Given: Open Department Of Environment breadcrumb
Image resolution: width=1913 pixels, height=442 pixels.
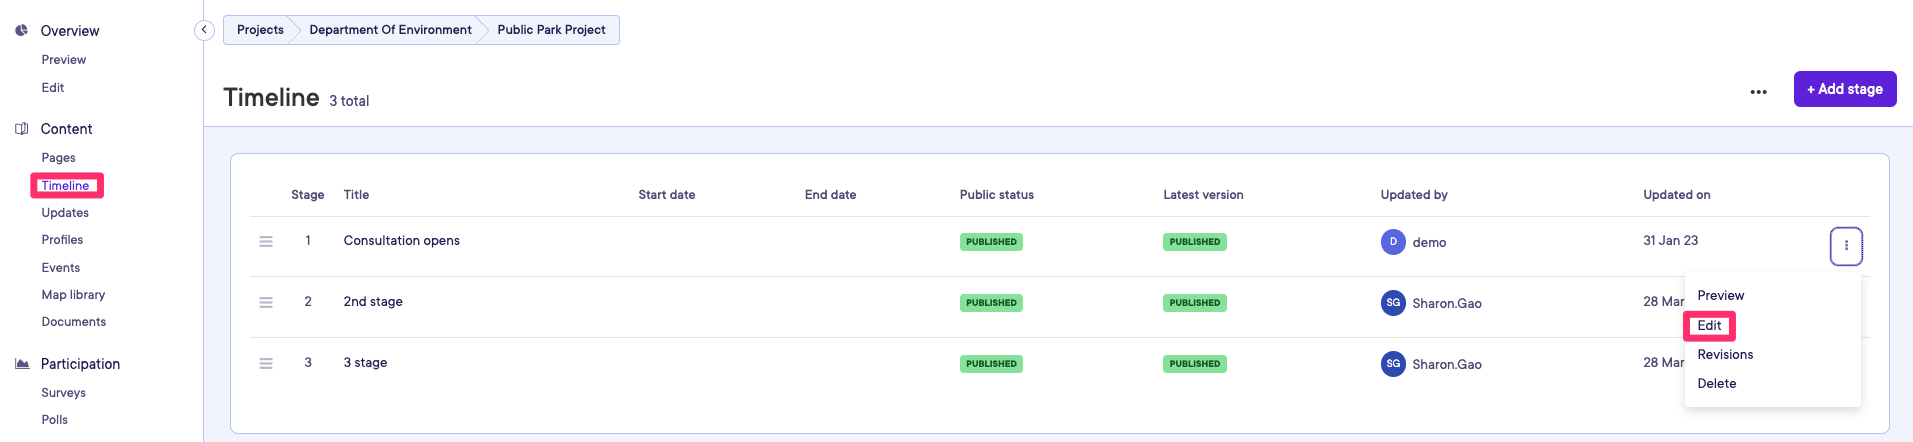Looking at the screenshot, I should [x=390, y=30].
